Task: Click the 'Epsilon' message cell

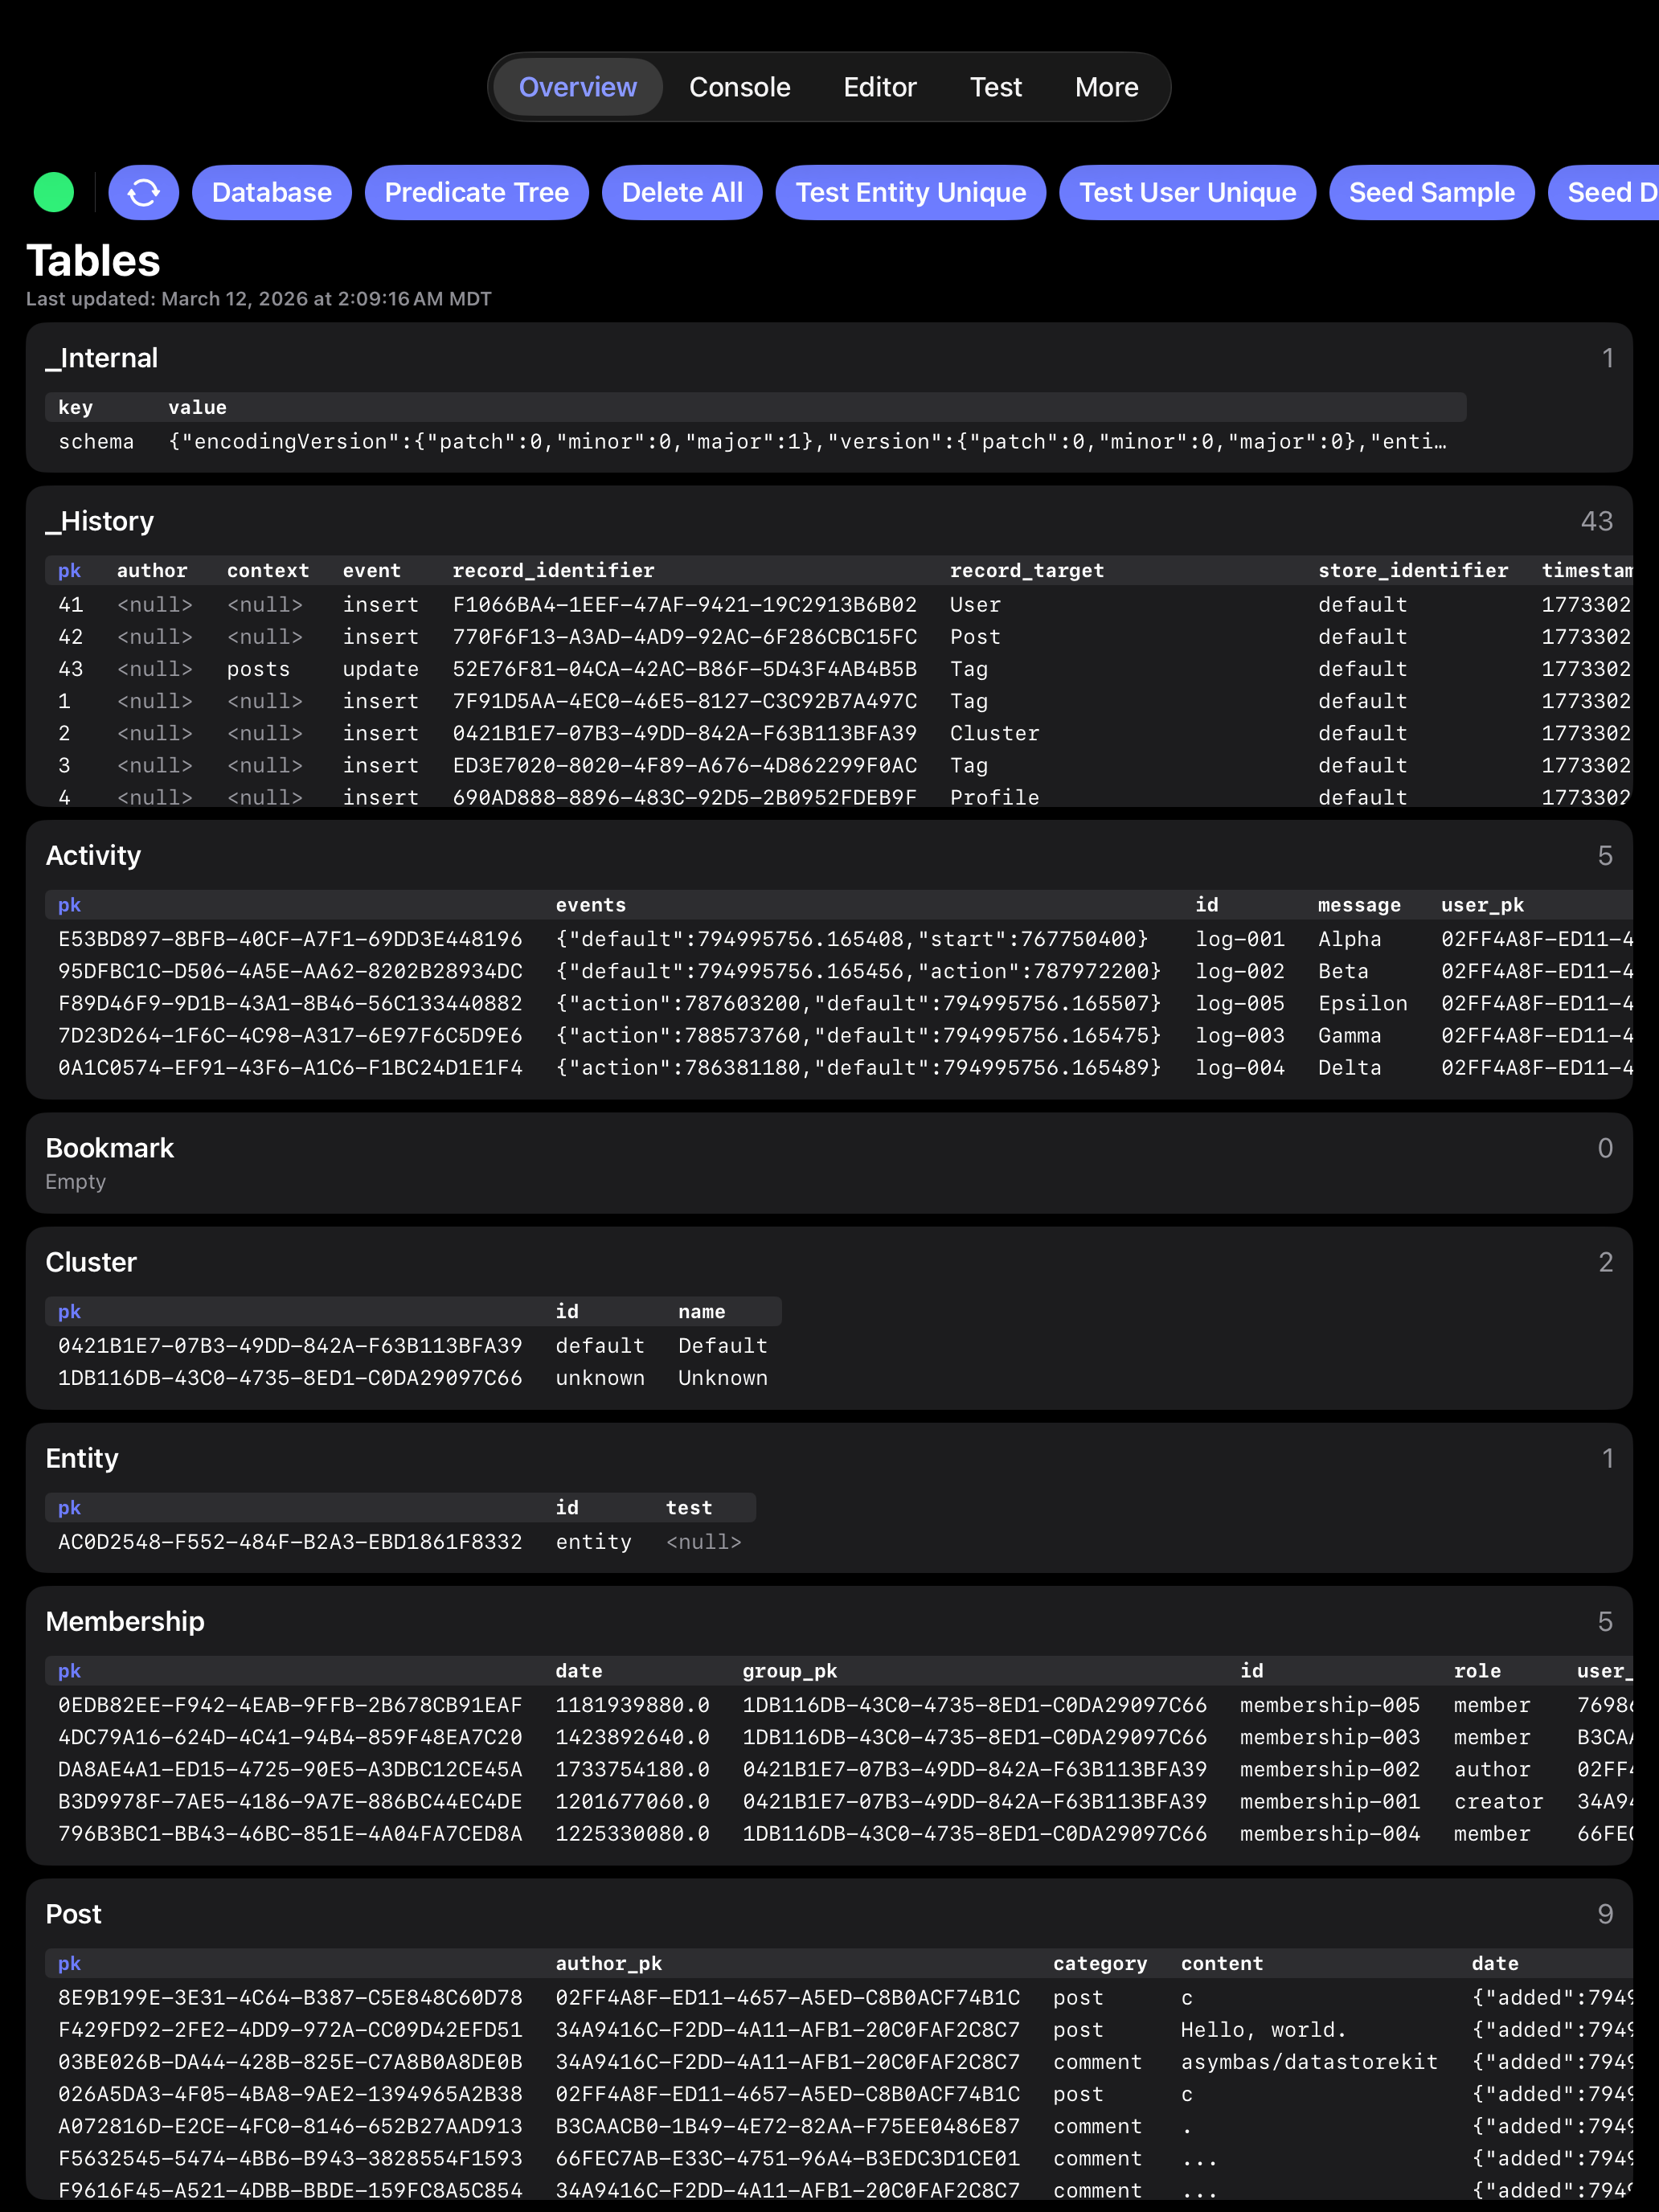Action: click(x=1362, y=1003)
